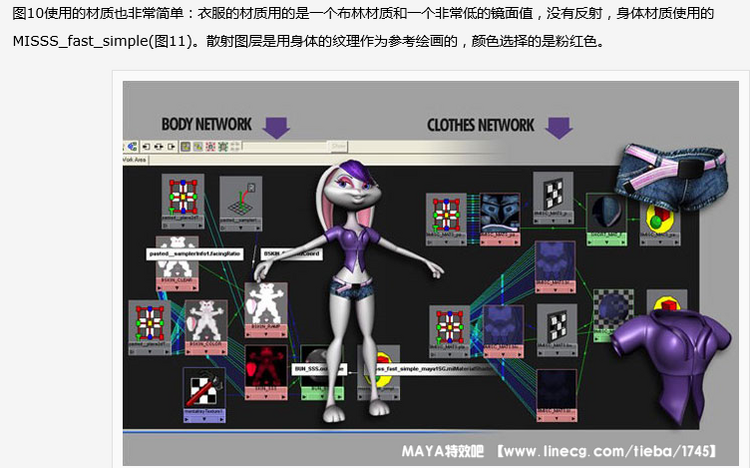Click the mentalrayTexture node with hammer icon
The height and width of the screenshot is (468, 750).
coord(203,388)
